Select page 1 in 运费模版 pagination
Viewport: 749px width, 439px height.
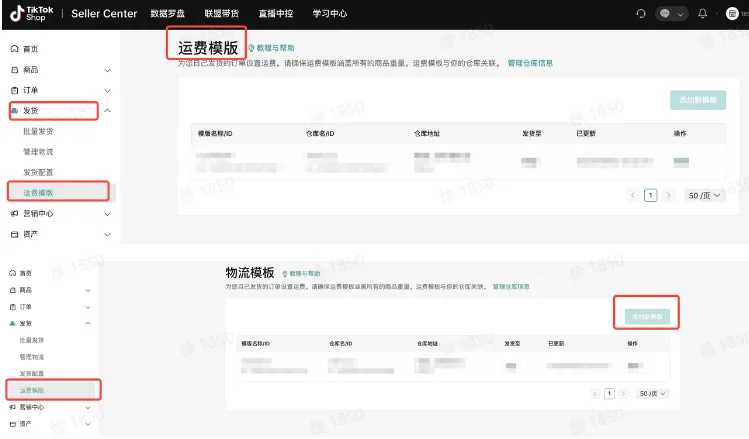650,195
